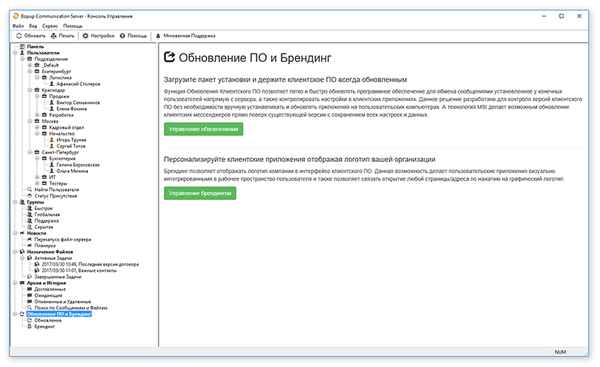This screenshot has height=367, width=600.
Task: Select the Поддержка group
Action: click(47, 221)
